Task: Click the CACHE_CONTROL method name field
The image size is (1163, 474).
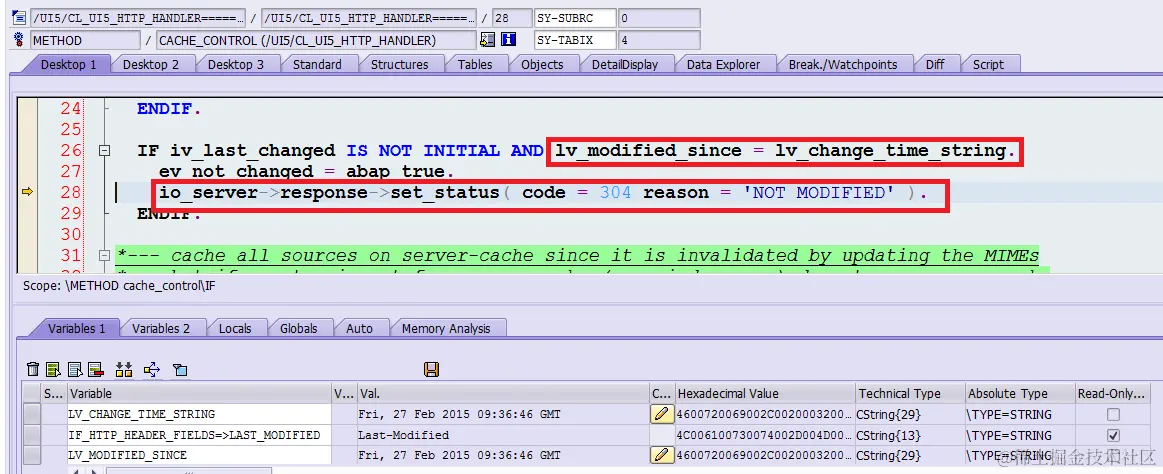Action: tap(316, 40)
